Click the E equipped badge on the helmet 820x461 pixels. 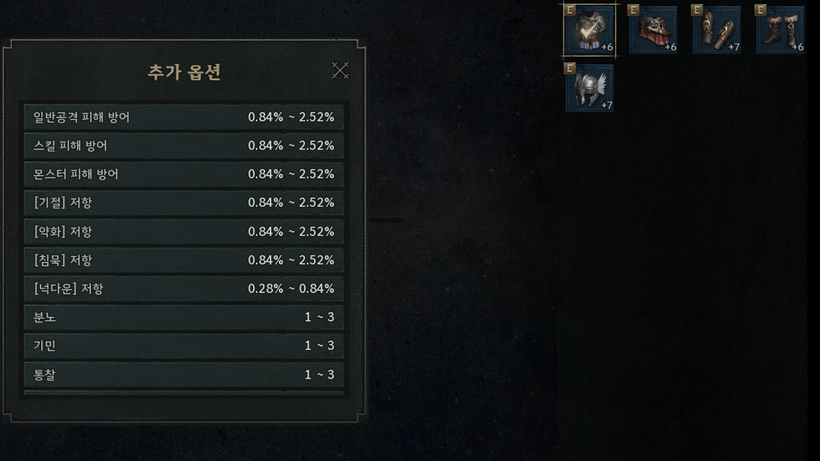pos(571,69)
